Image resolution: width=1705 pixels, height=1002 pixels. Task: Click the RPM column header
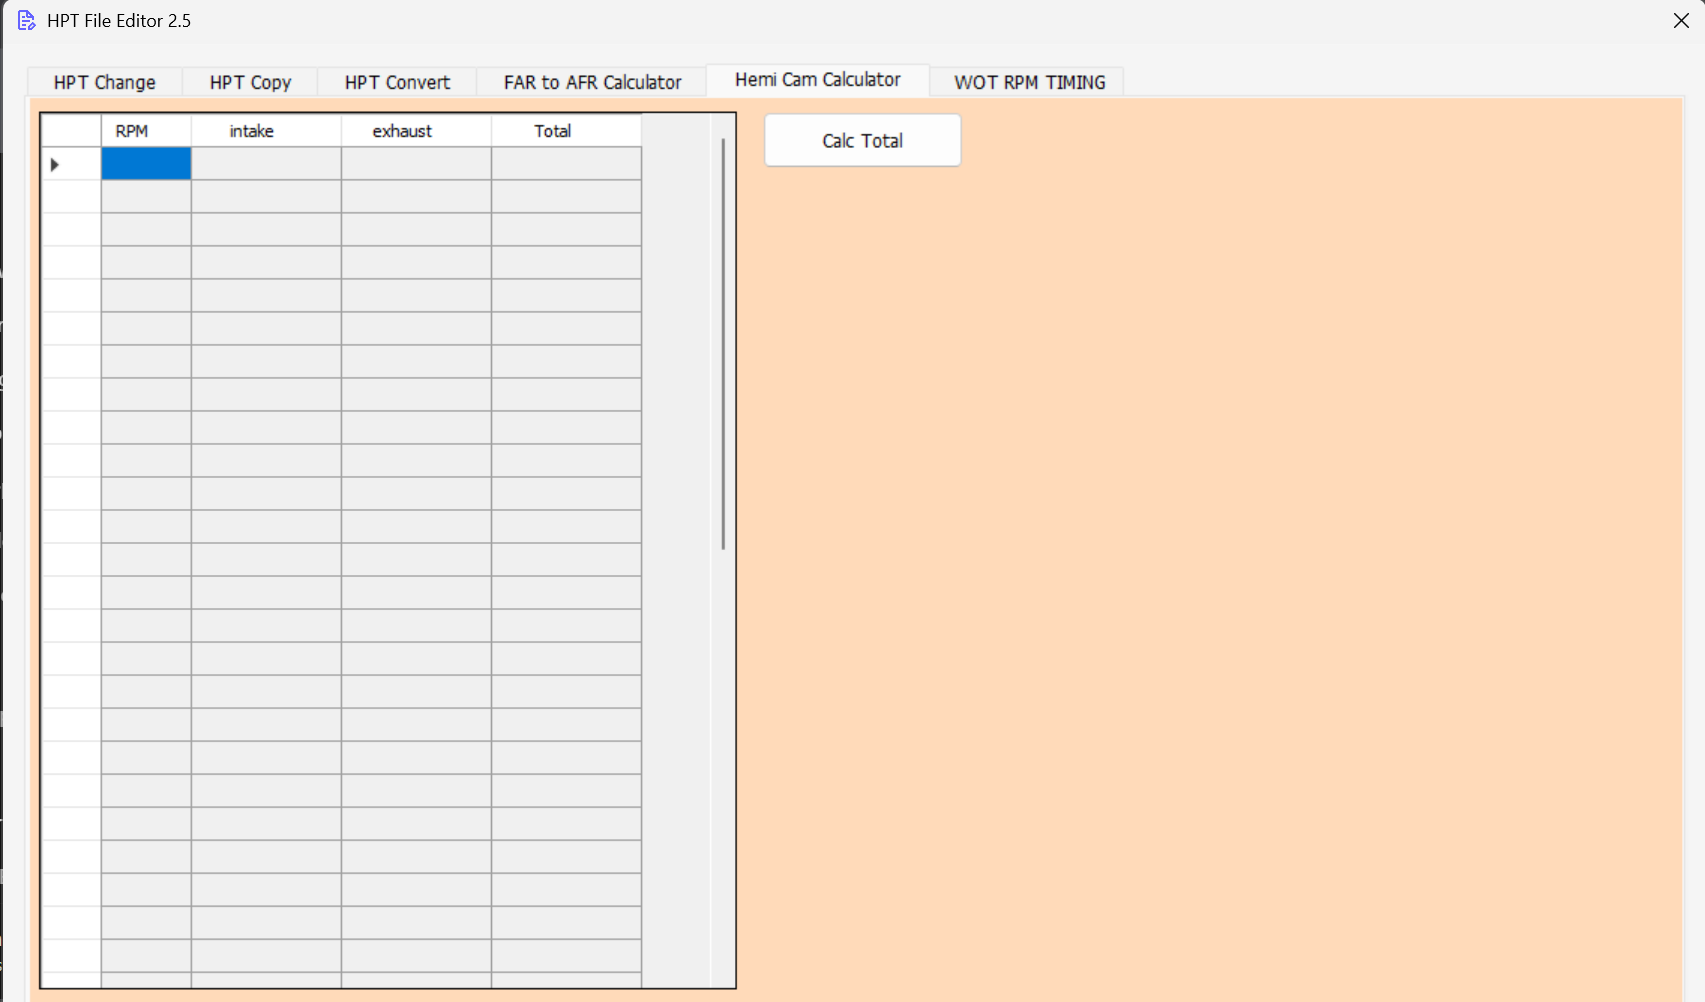(x=133, y=130)
